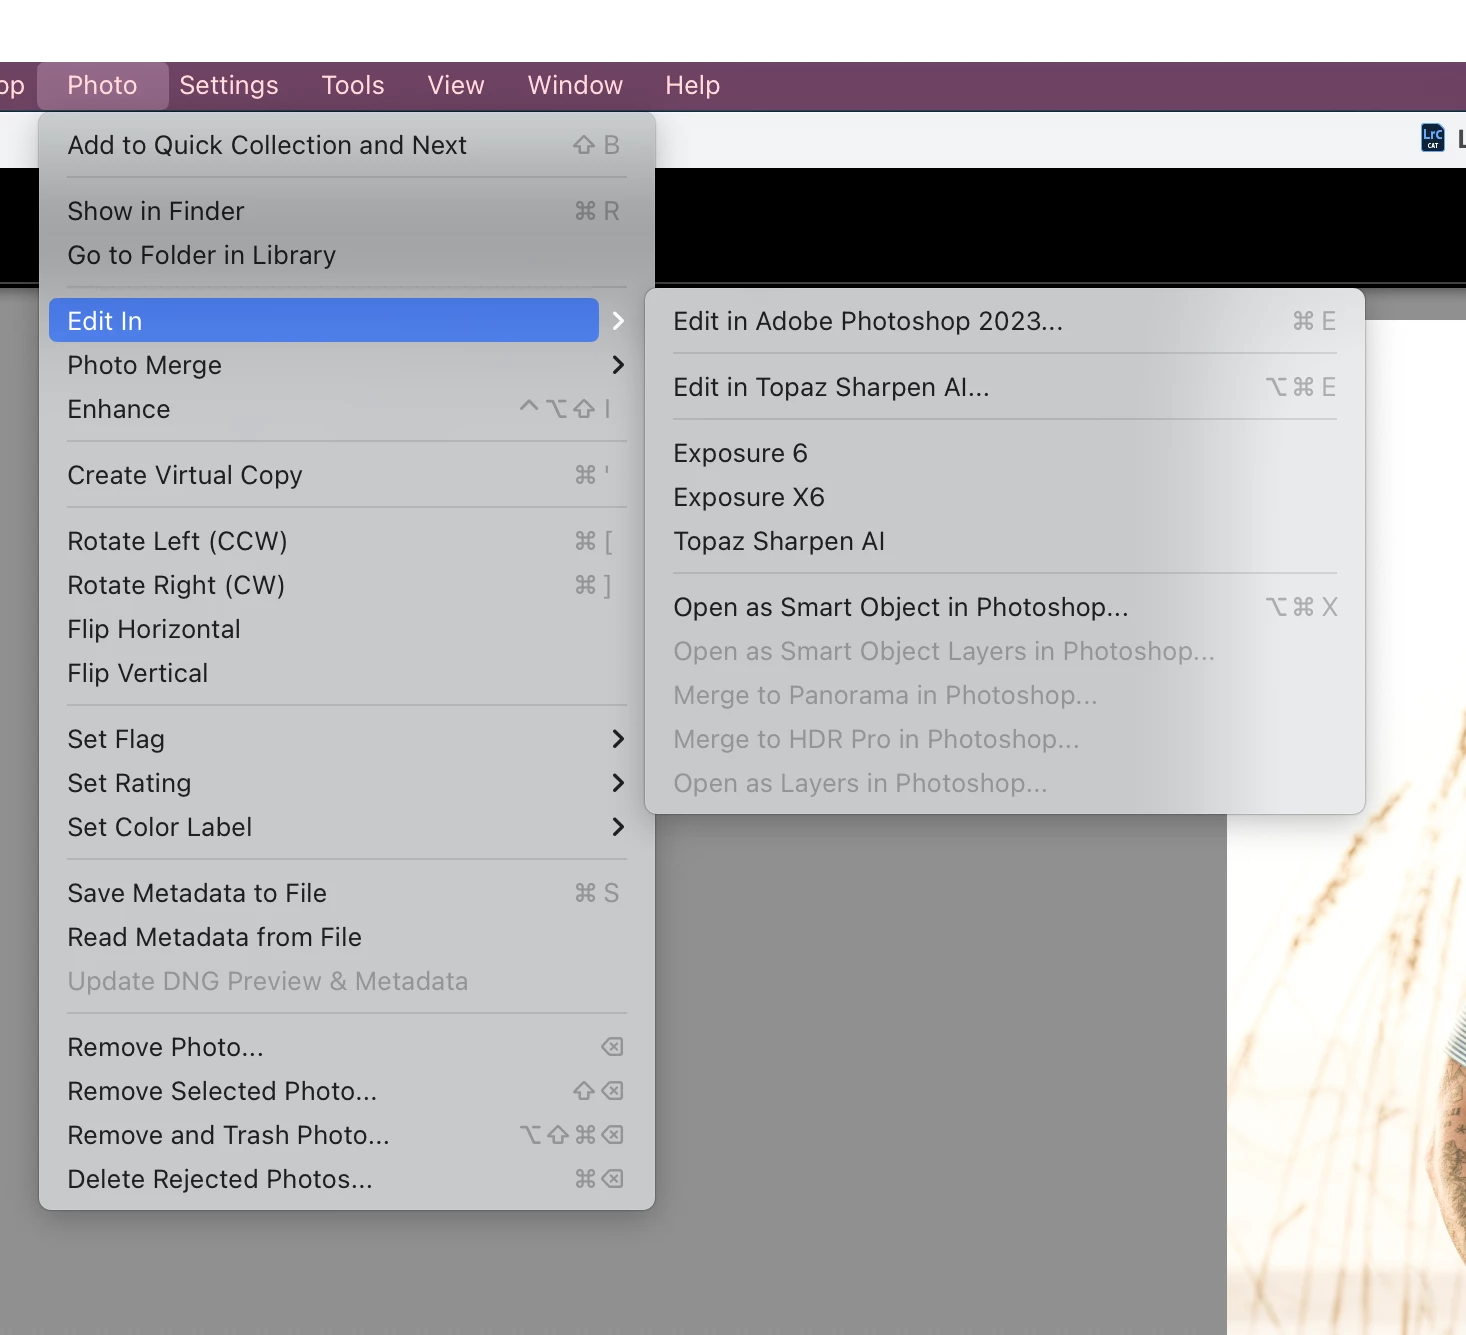This screenshot has width=1466, height=1335.
Task: Click the Lightroom Classic Lrc document icon
Action: click(x=1433, y=138)
